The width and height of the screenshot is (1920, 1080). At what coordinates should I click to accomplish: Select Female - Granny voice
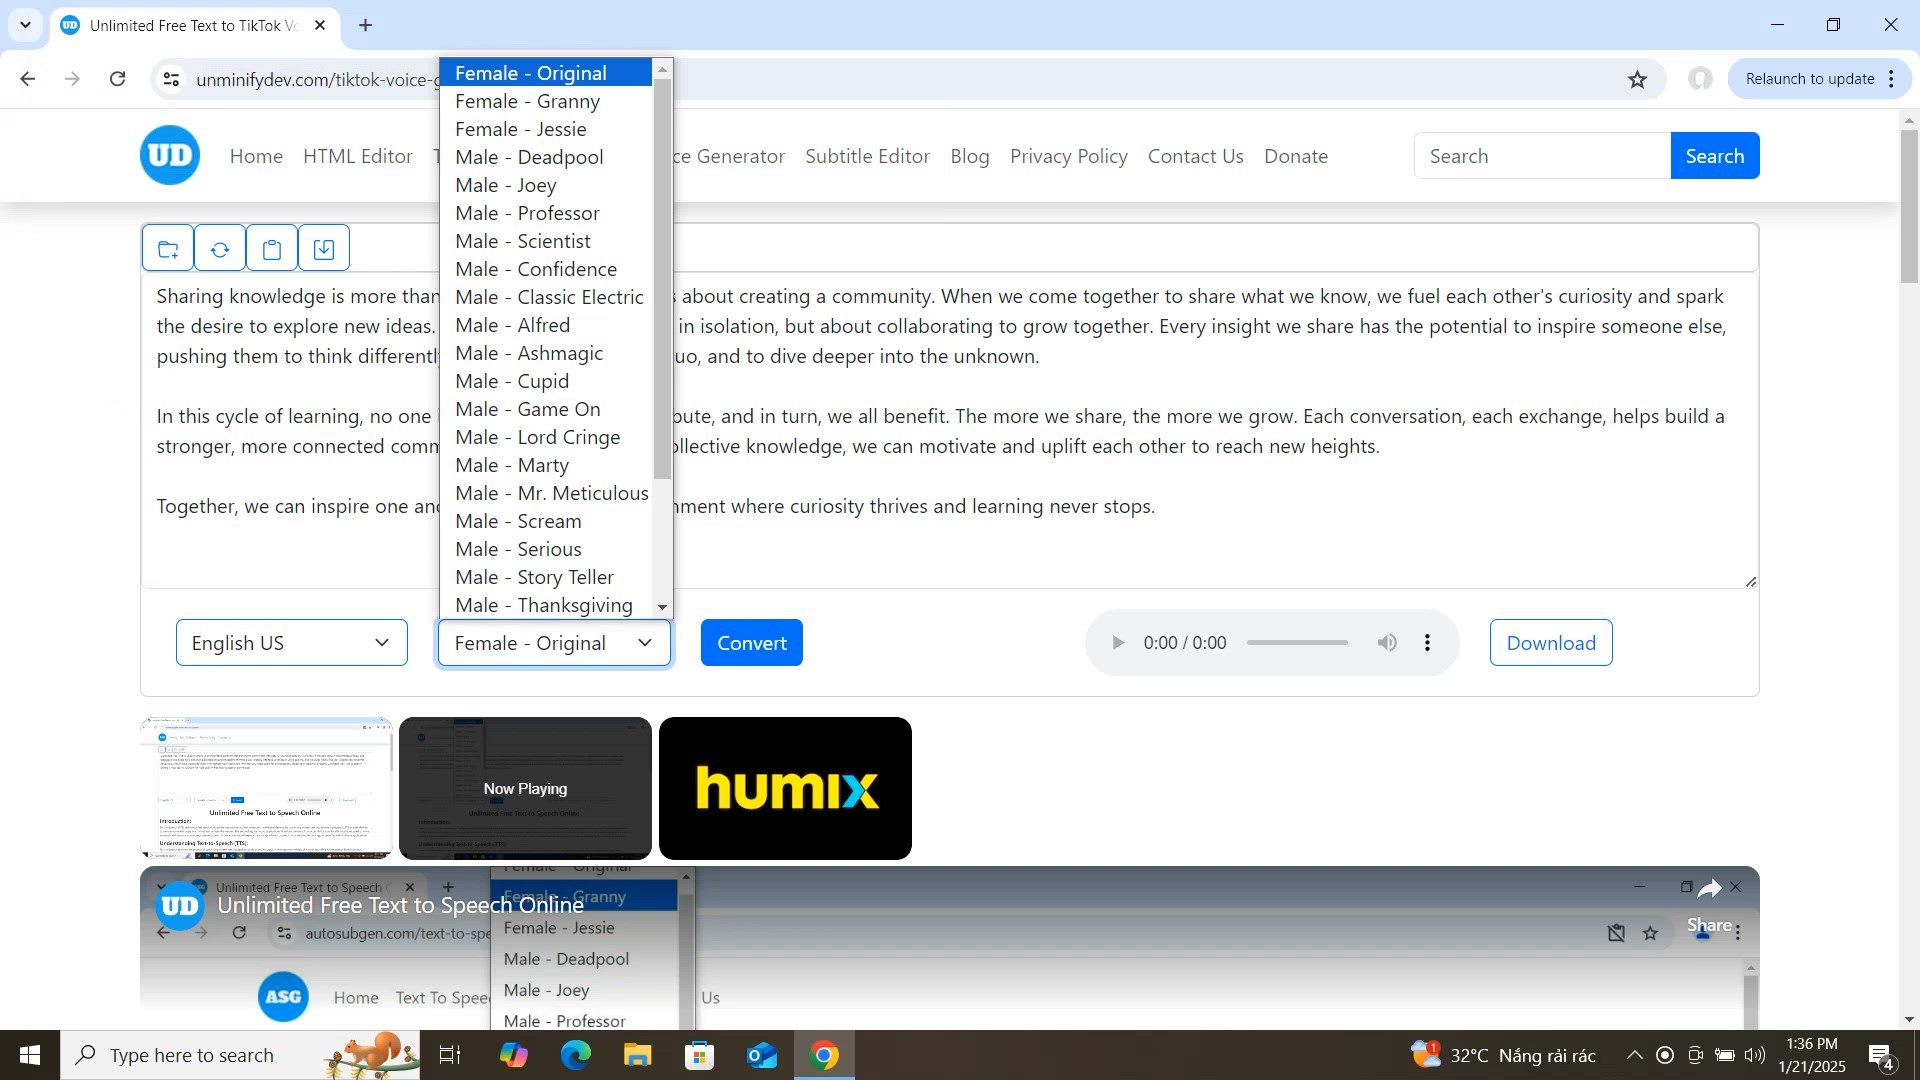(x=546, y=101)
